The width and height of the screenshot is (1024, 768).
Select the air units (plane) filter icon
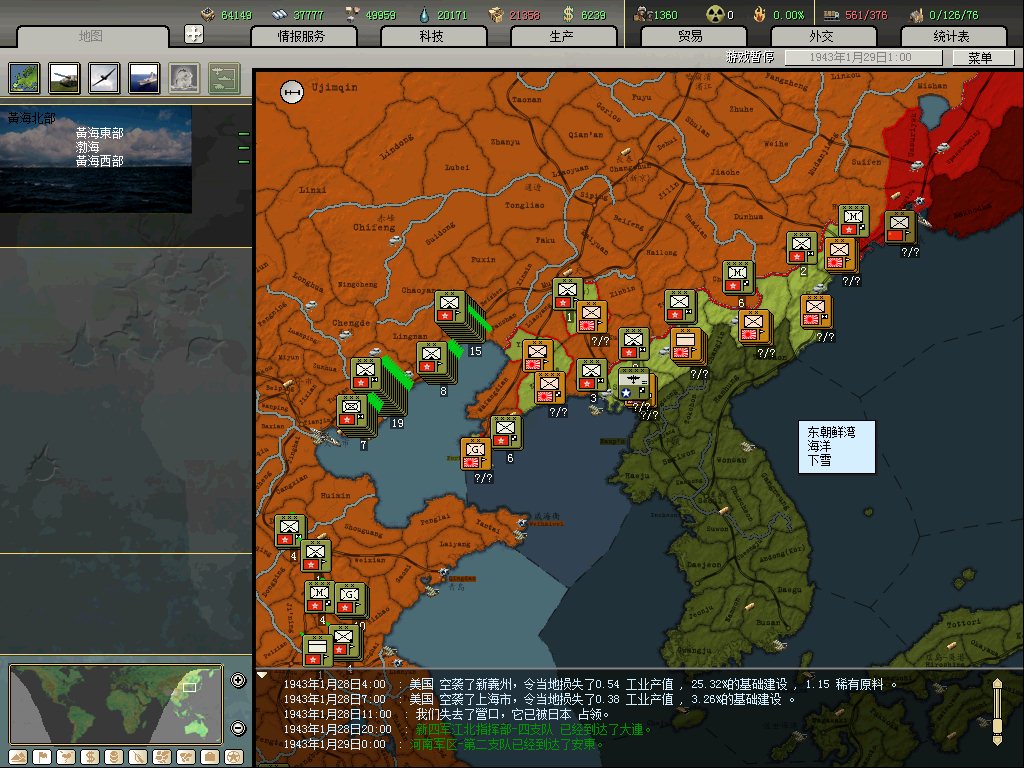click(x=104, y=78)
